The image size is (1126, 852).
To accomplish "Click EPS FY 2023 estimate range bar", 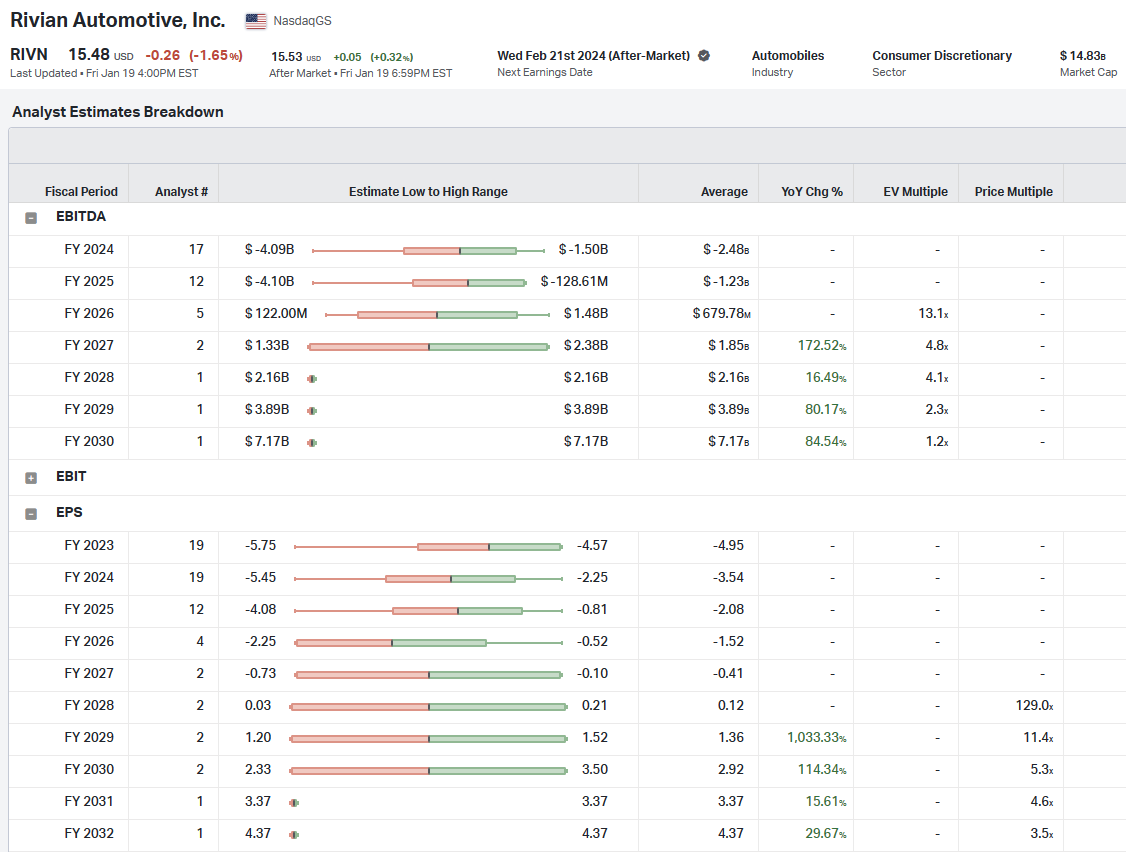I will pyautogui.click(x=429, y=547).
